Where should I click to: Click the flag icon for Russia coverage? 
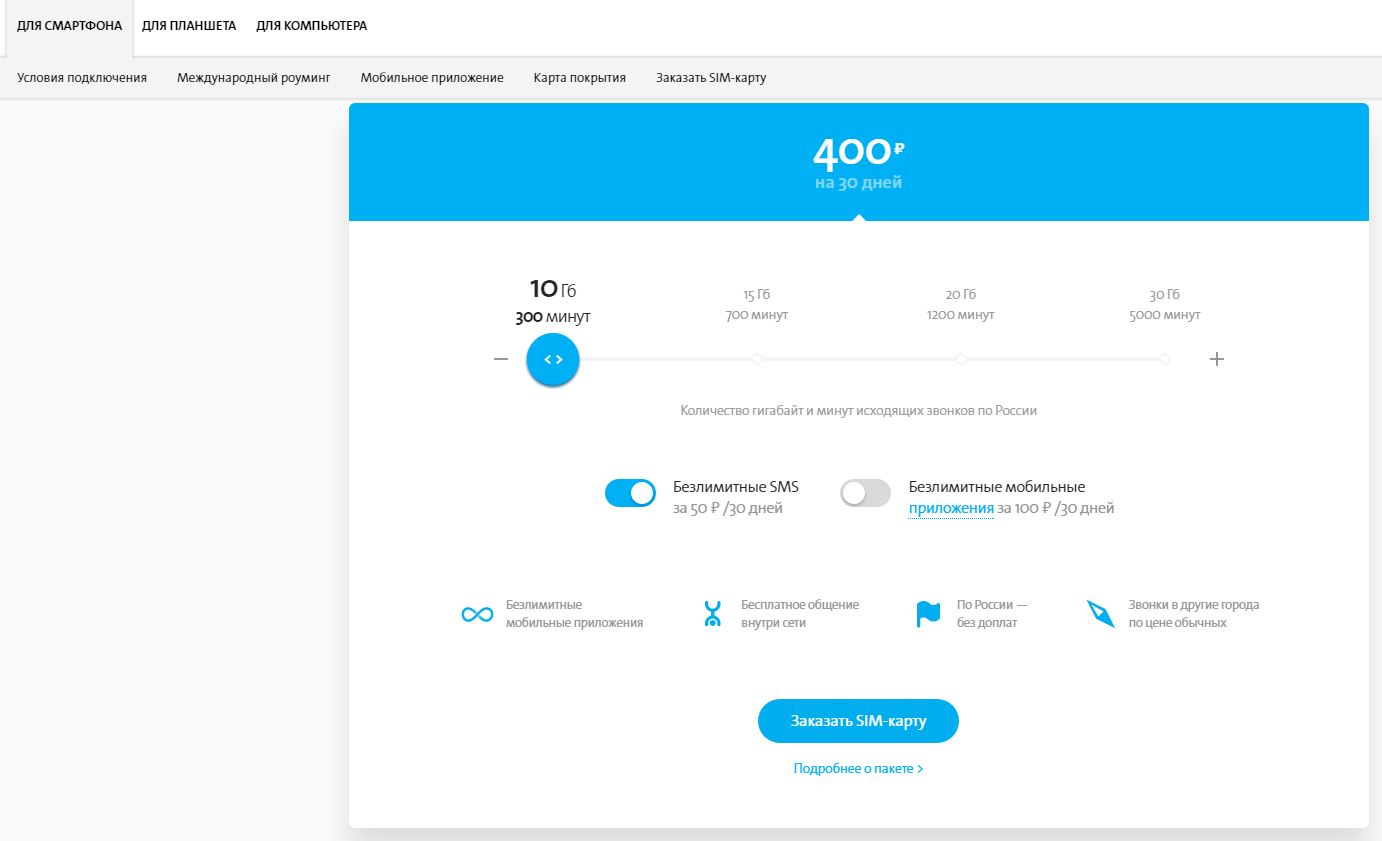pos(928,614)
